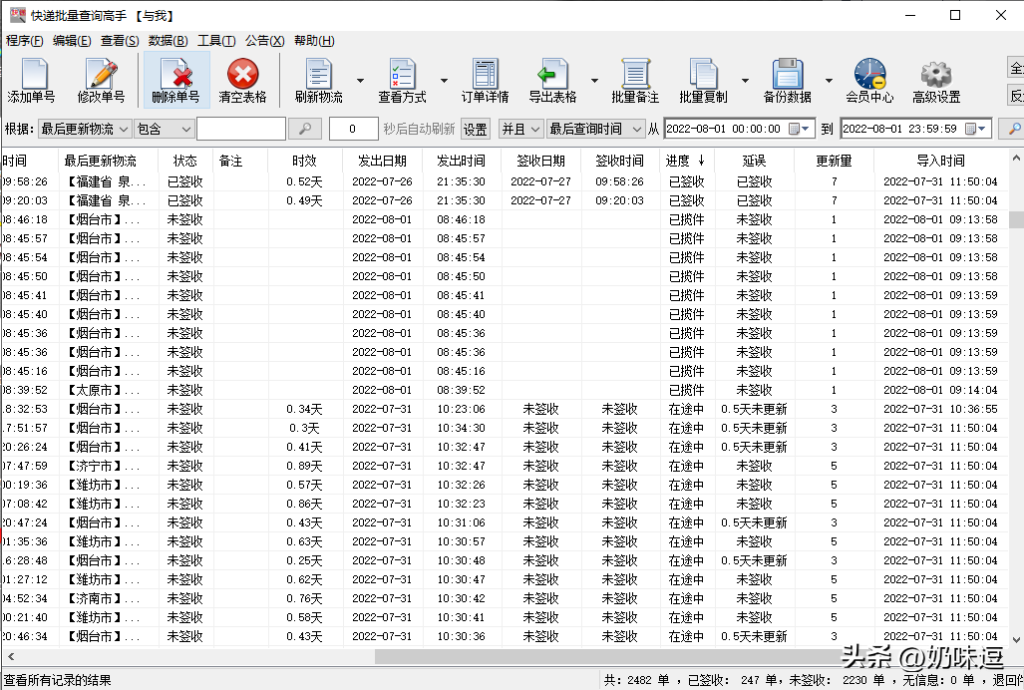Open the end date calendar picker
Image resolution: width=1024 pixels, height=690 pixels.
point(976,129)
